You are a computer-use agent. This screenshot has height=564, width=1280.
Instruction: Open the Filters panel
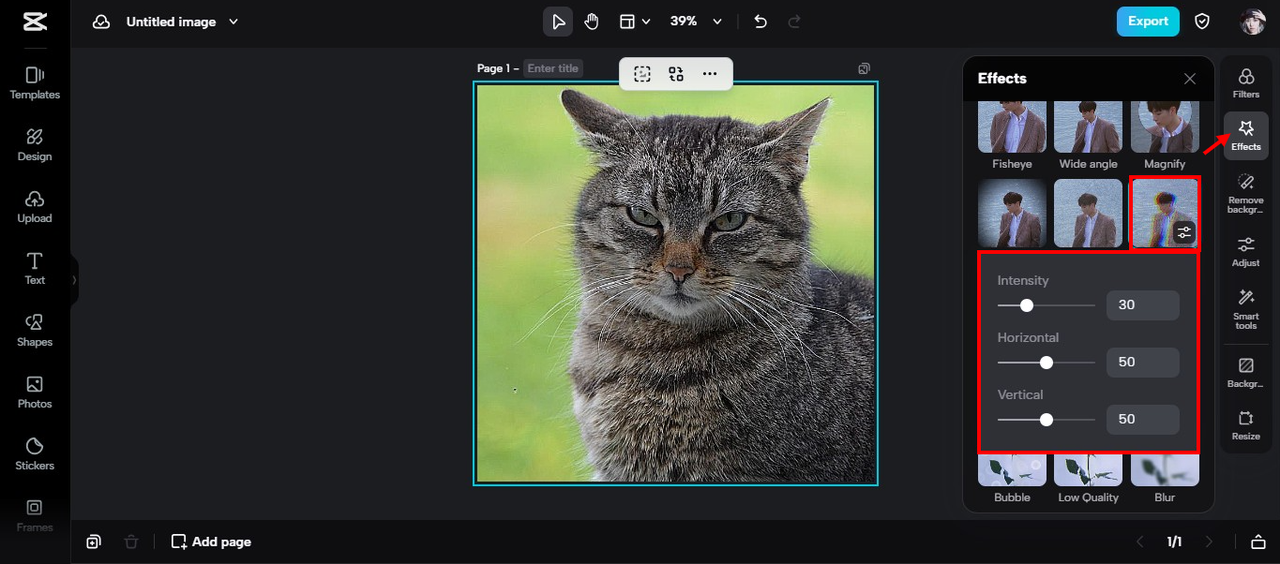1246,83
